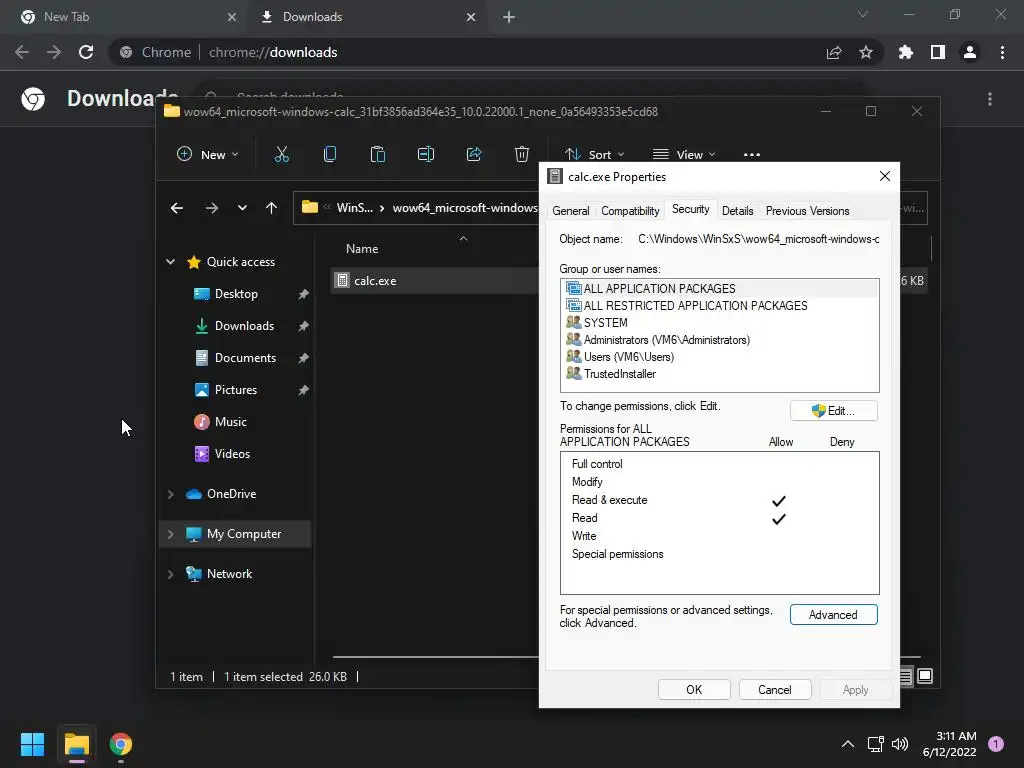Open the Sort dropdown in Explorer
Screen dimensions: 1024x768
[594, 154]
